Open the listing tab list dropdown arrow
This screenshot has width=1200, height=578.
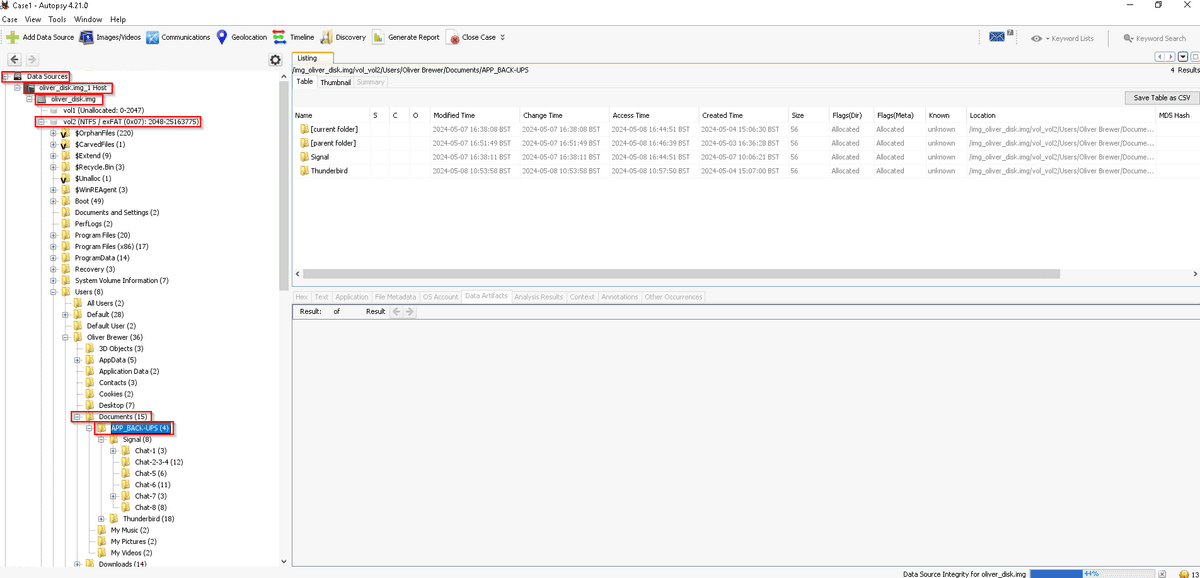1183,57
